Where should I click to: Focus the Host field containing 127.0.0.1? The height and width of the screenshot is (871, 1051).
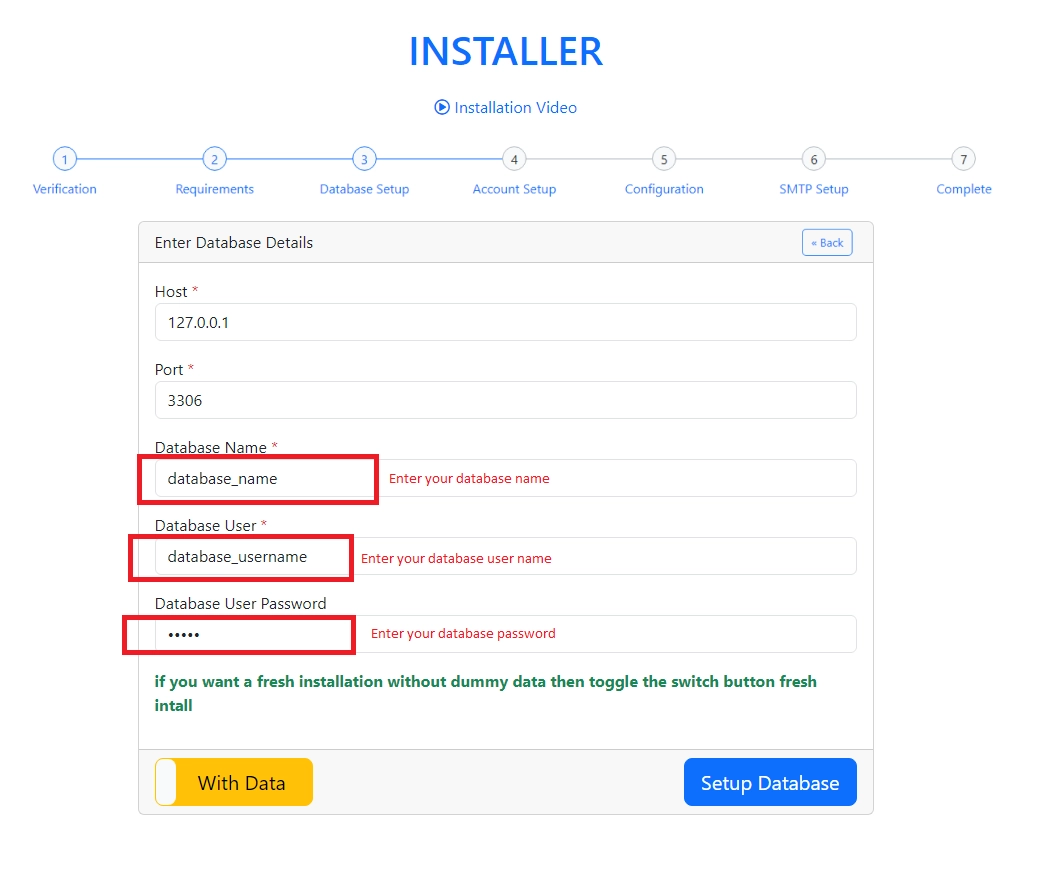coord(505,323)
